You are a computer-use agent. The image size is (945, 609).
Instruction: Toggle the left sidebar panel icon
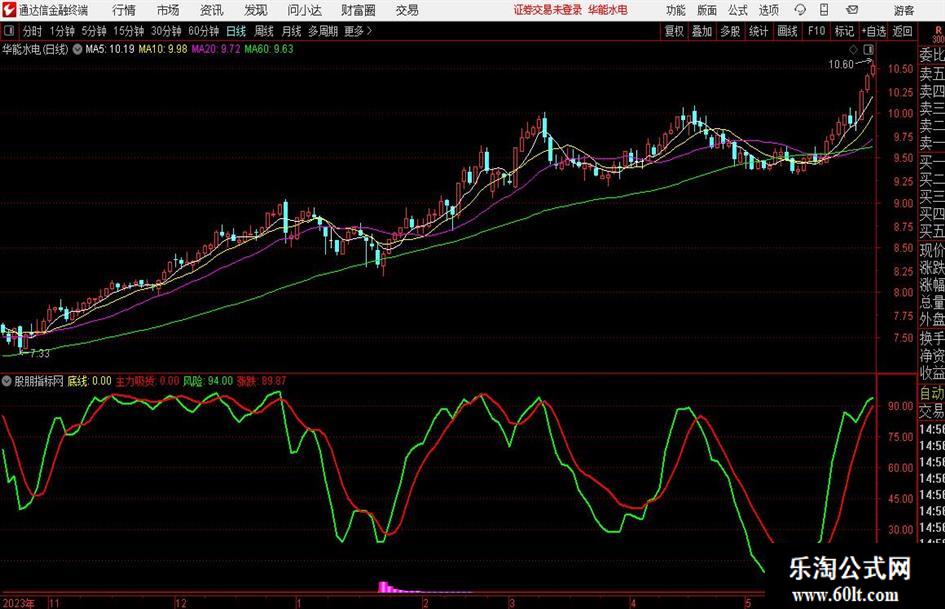point(10,31)
